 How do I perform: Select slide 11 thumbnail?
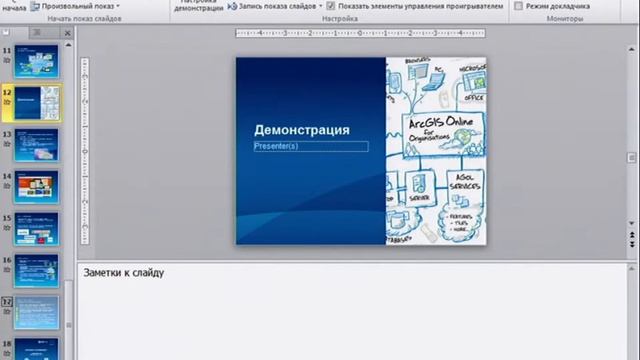(x=36, y=61)
